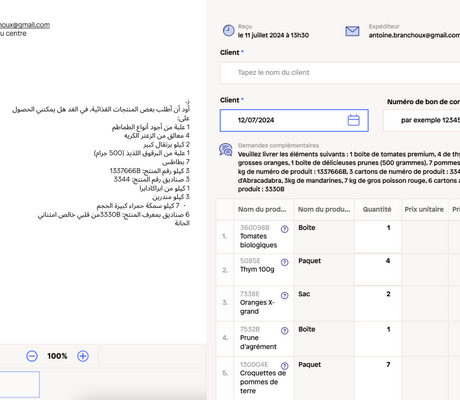Select the Thym 100g product cell
Image resolution: width=460 pixels, height=400 pixels.
click(x=264, y=270)
